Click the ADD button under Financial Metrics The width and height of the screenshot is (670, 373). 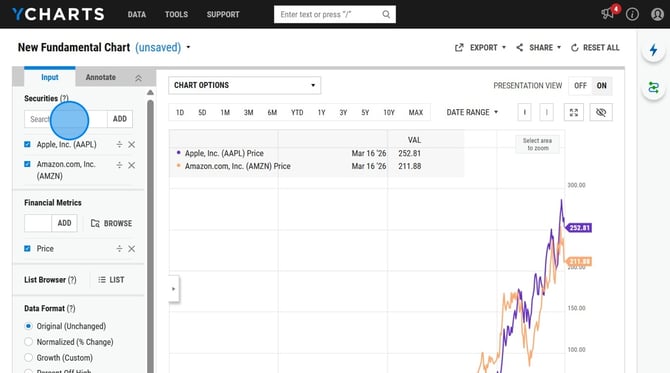[x=65, y=223]
